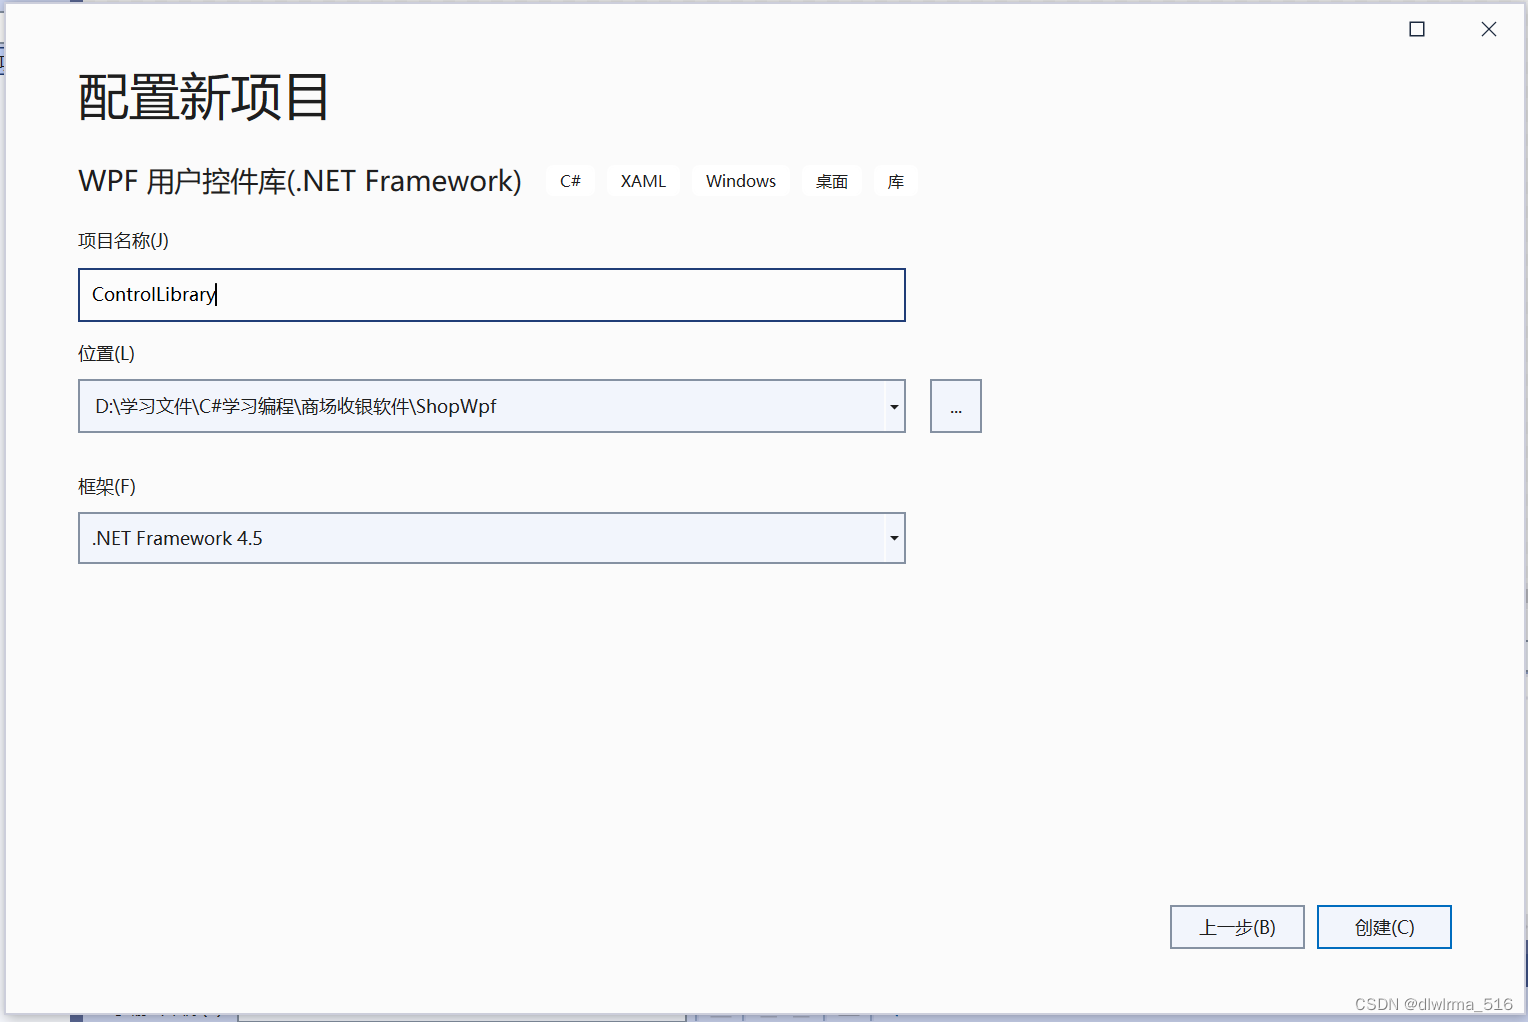The width and height of the screenshot is (1528, 1022).
Task: Click the C# tag label
Action: pyautogui.click(x=570, y=181)
